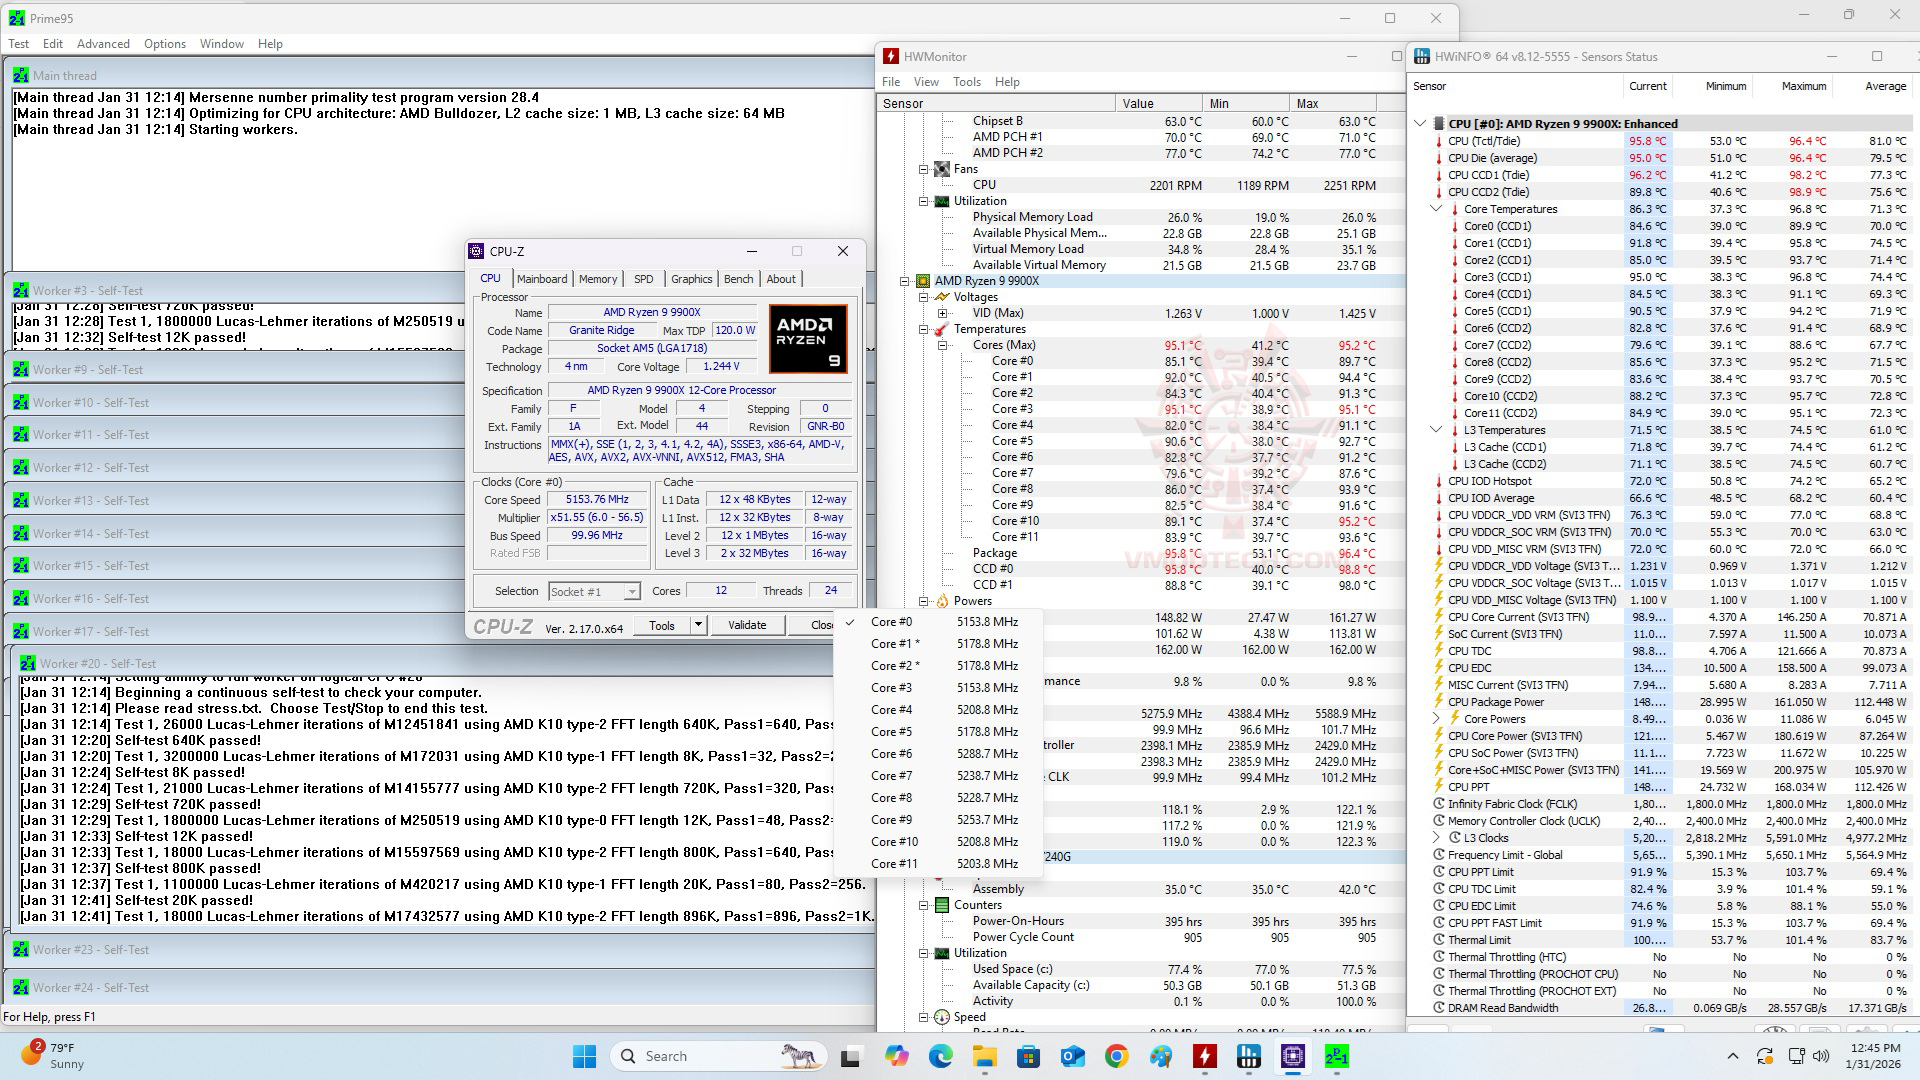Click the Worker #20 Self-Test window icon
The image size is (1920, 1080).
[x=28, y=664]
